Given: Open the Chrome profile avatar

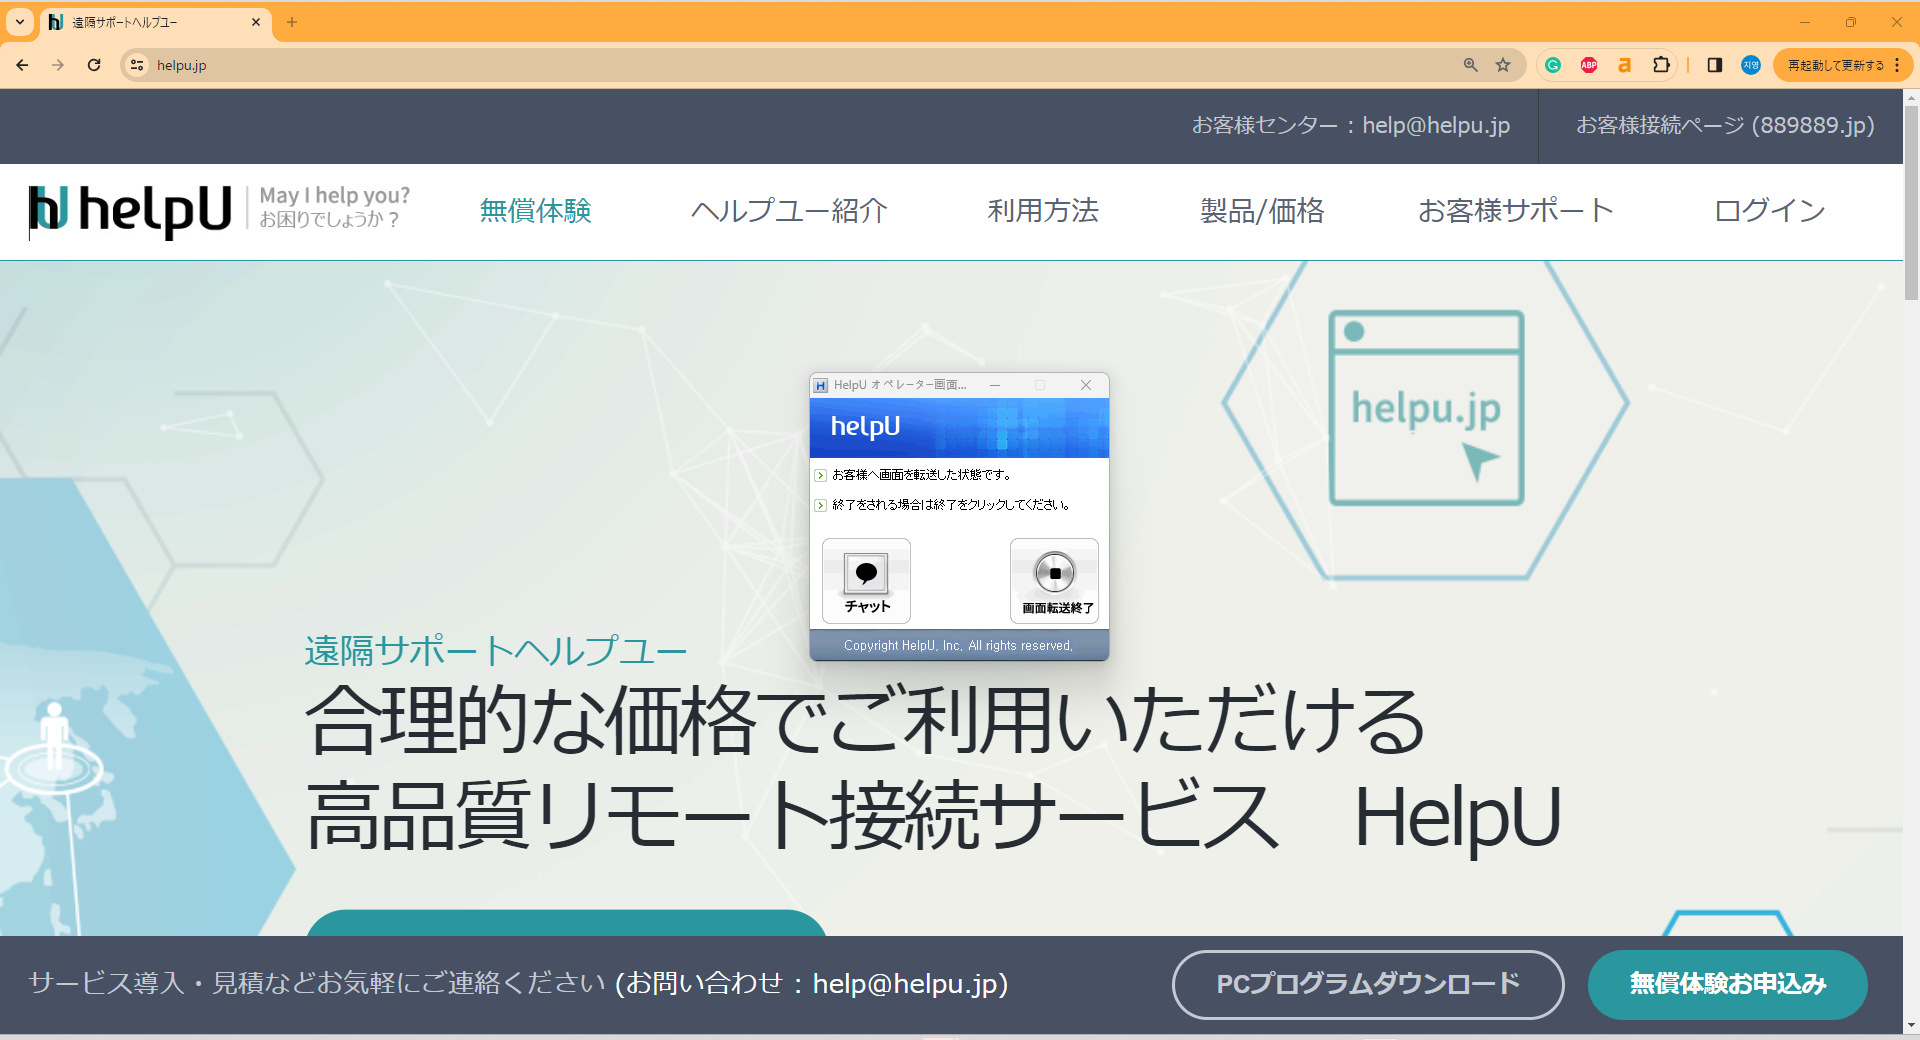Looking at the screenshot, I should pos(1751,65).
